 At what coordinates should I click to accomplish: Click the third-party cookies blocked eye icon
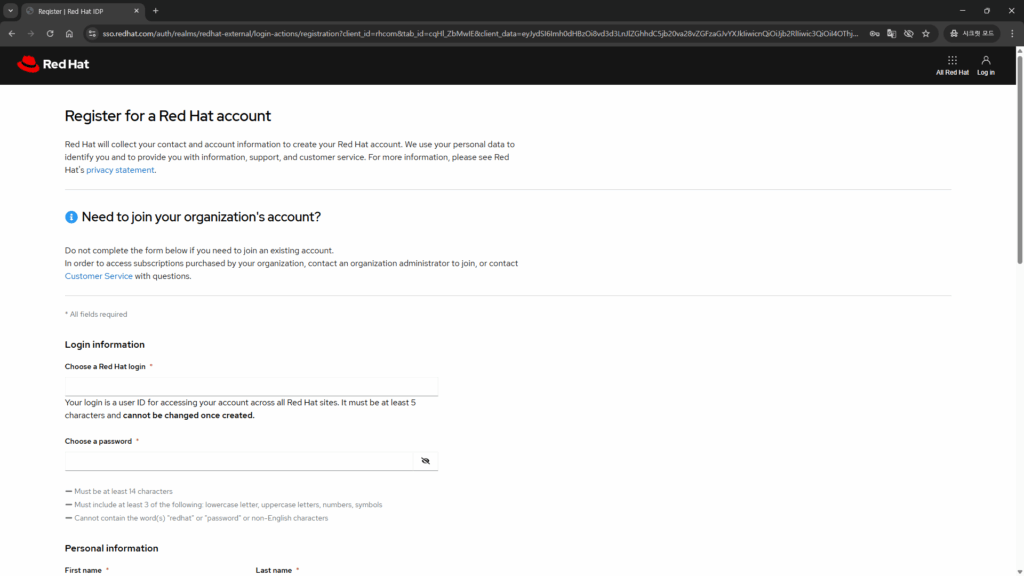908,33
